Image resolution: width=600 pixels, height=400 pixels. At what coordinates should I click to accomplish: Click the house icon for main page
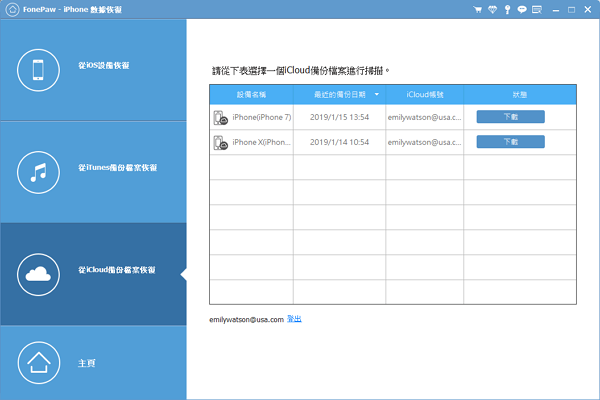[x=38, y=363]
